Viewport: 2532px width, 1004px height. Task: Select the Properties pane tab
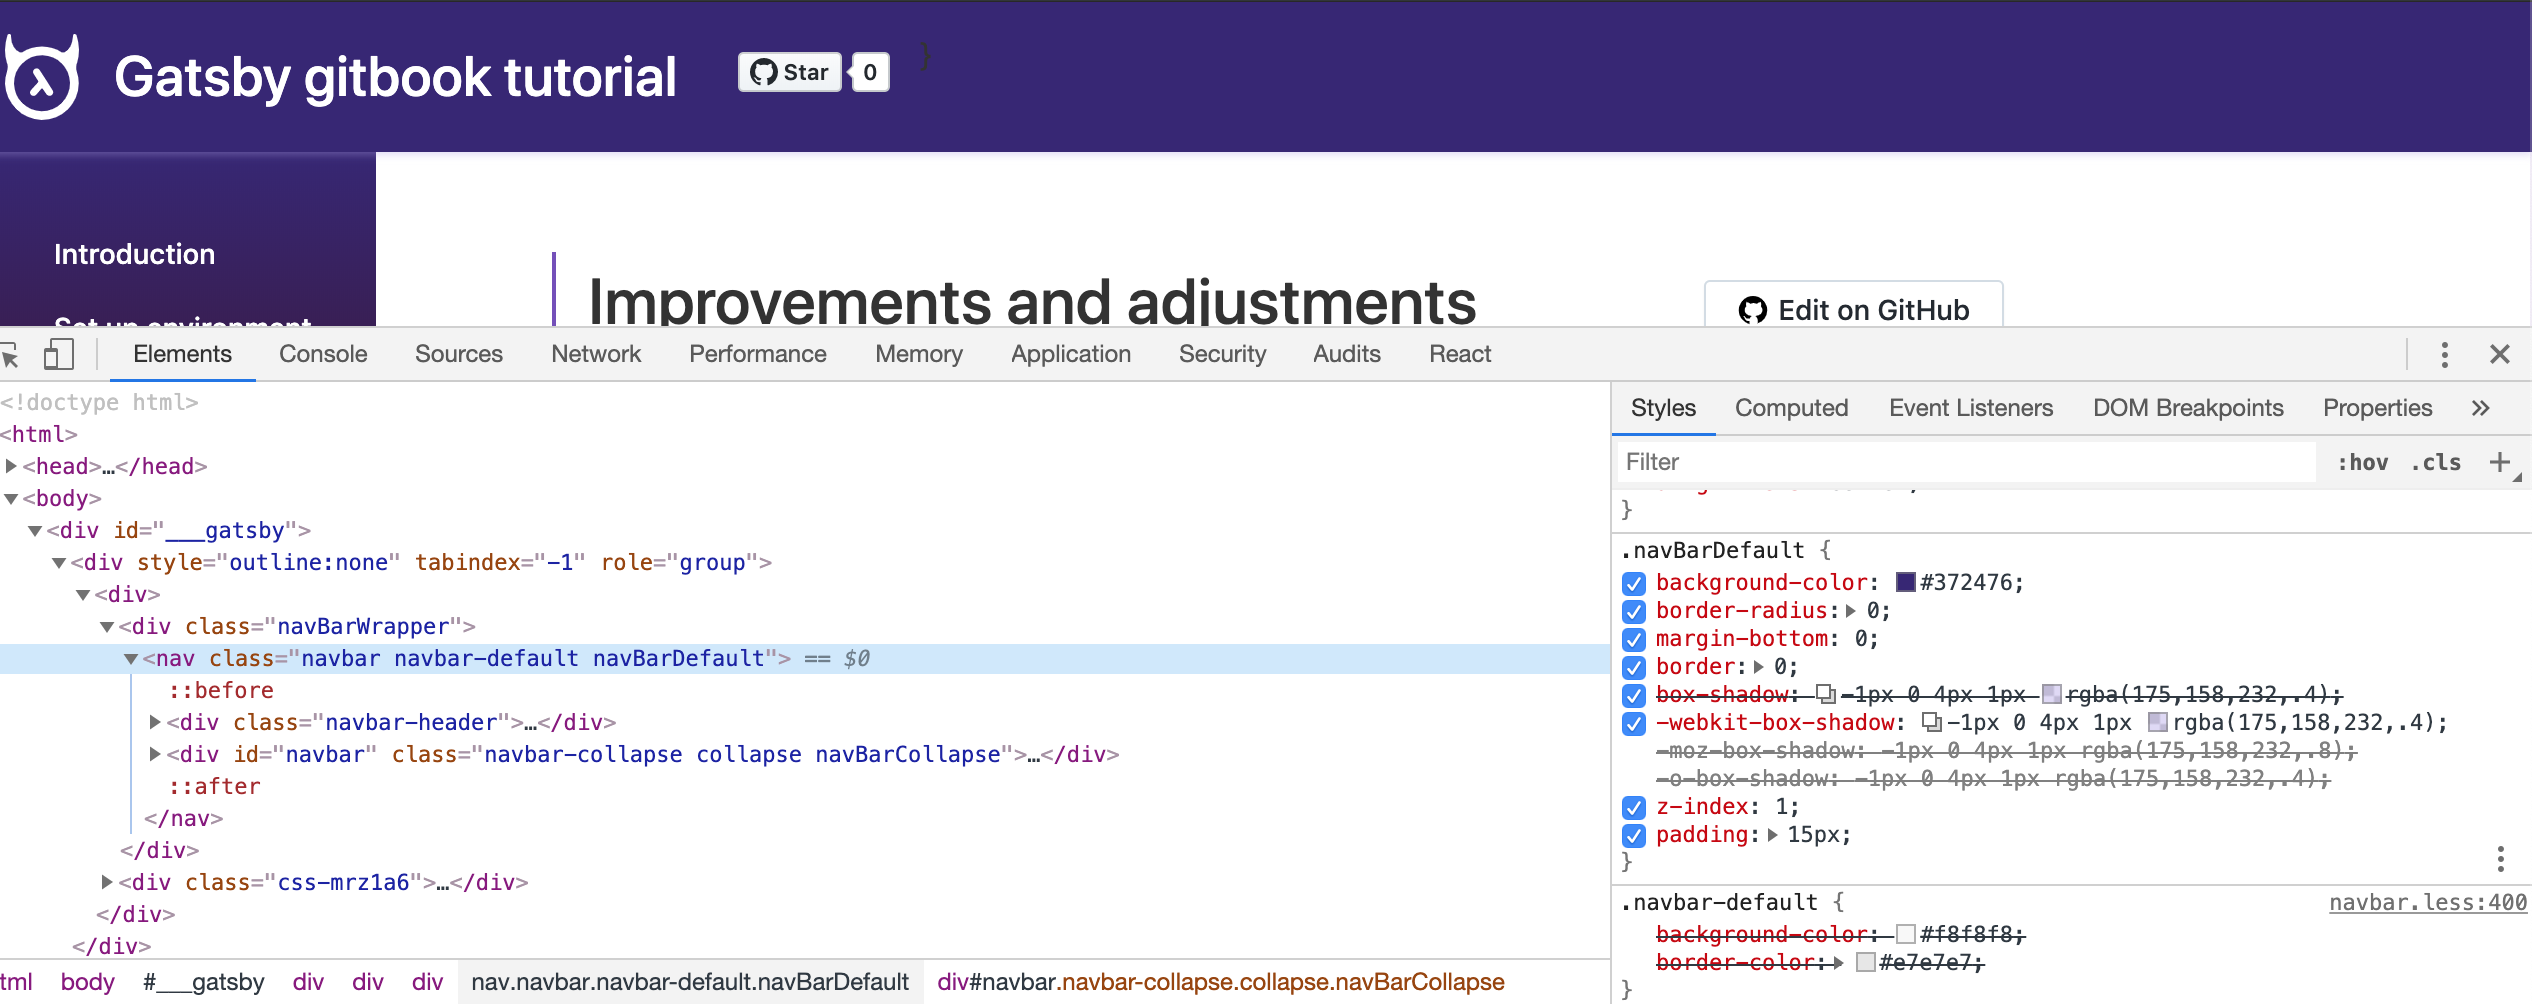click(2377, 408)
